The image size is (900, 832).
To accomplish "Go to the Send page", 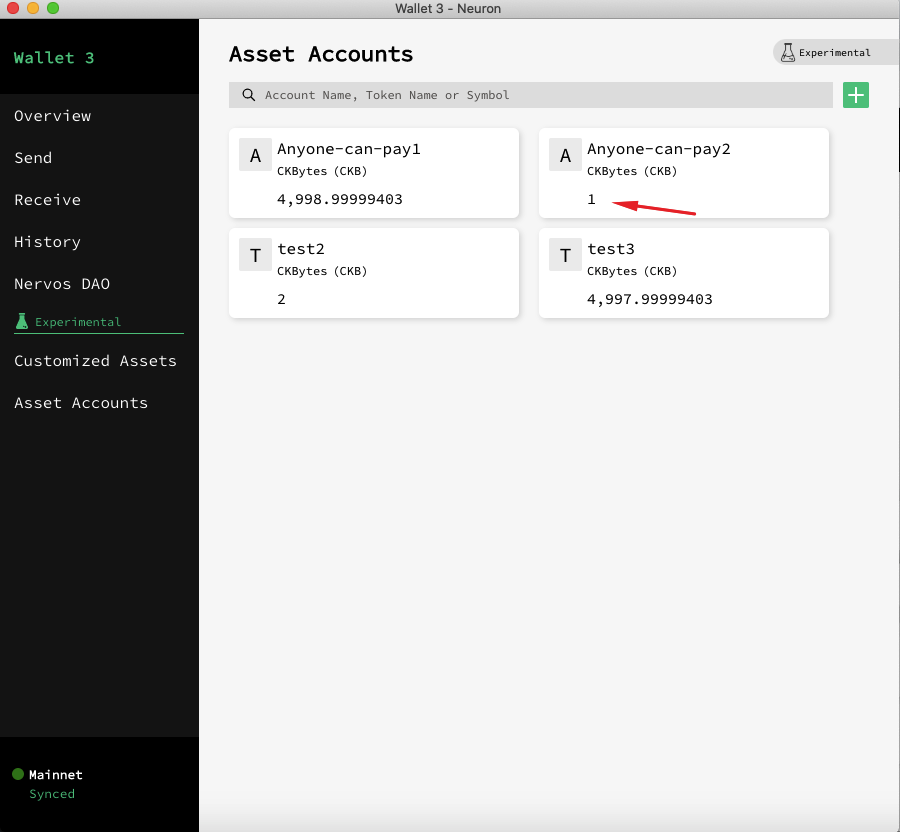I will 33,158.
